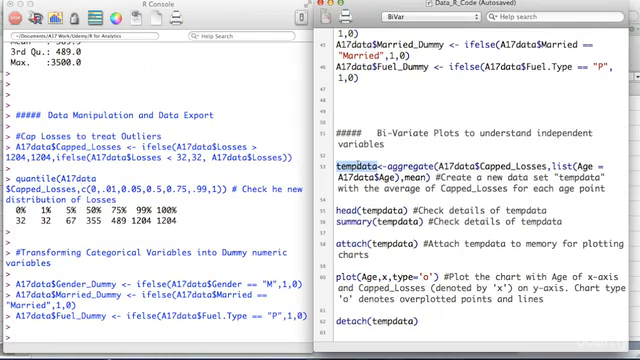Click the quantile values row "32 32 67 355"
Screen dimensions: 640x360
[96, 221]
